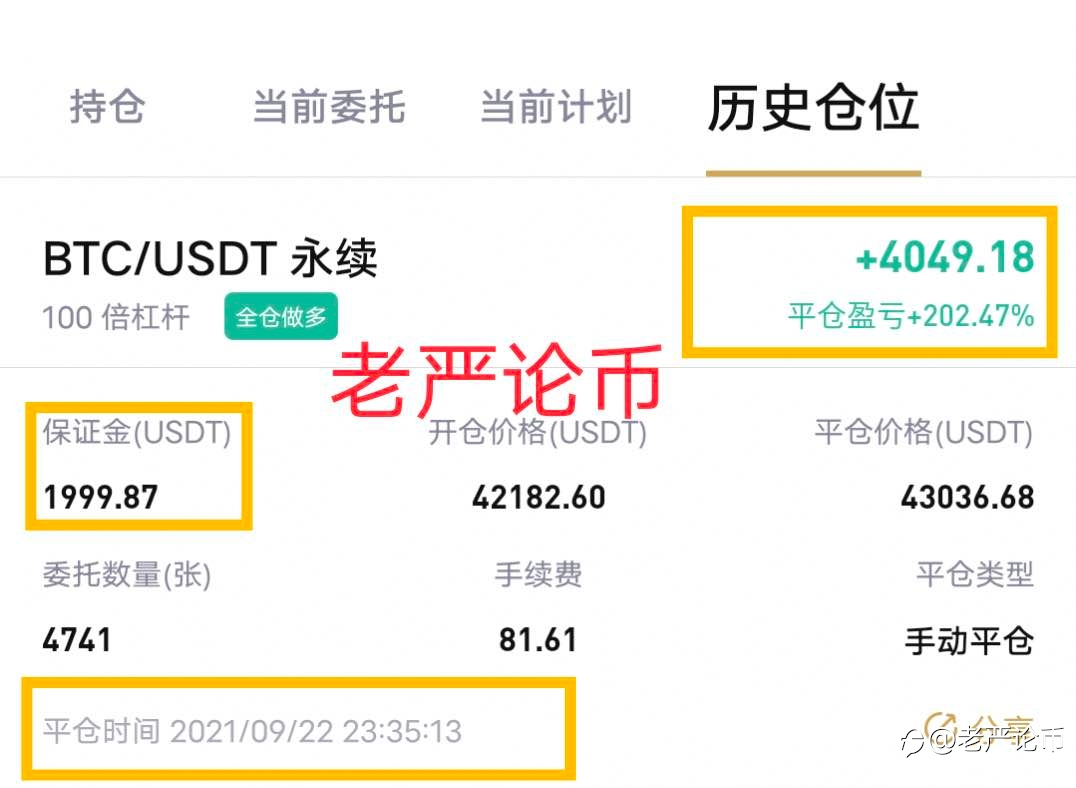The image size is (1076, 788).
Task: Tap the 42182.60 opening price value
Action: (539, 498)
